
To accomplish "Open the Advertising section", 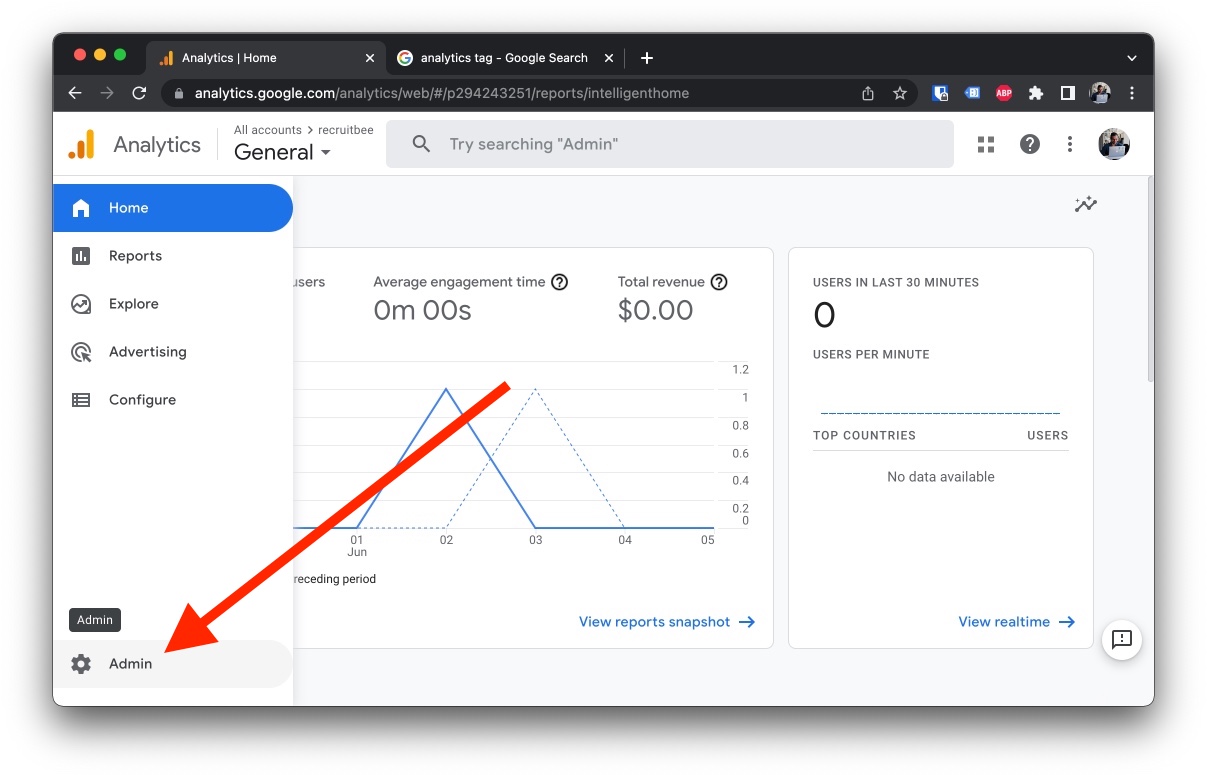I will coord(147,352).
